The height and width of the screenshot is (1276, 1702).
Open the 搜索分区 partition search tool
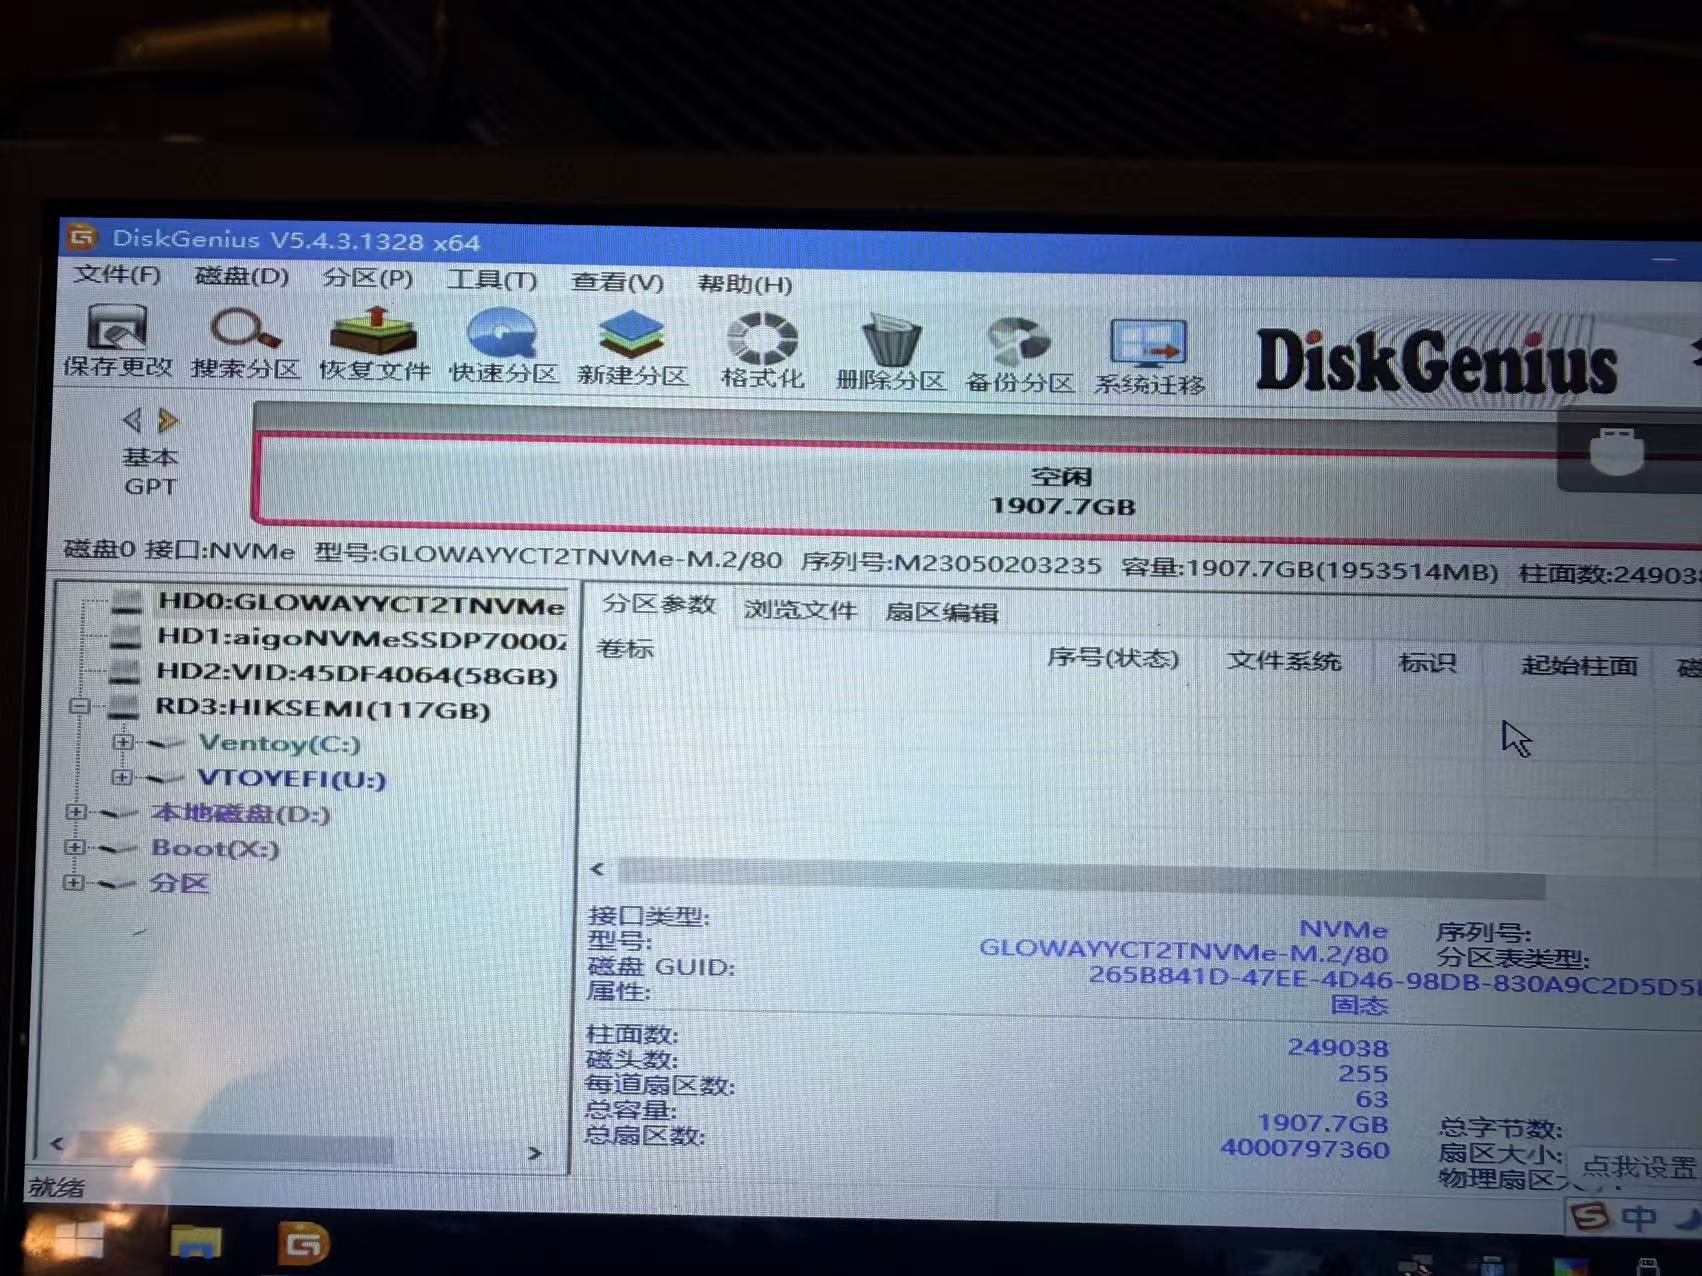[245, 343]
